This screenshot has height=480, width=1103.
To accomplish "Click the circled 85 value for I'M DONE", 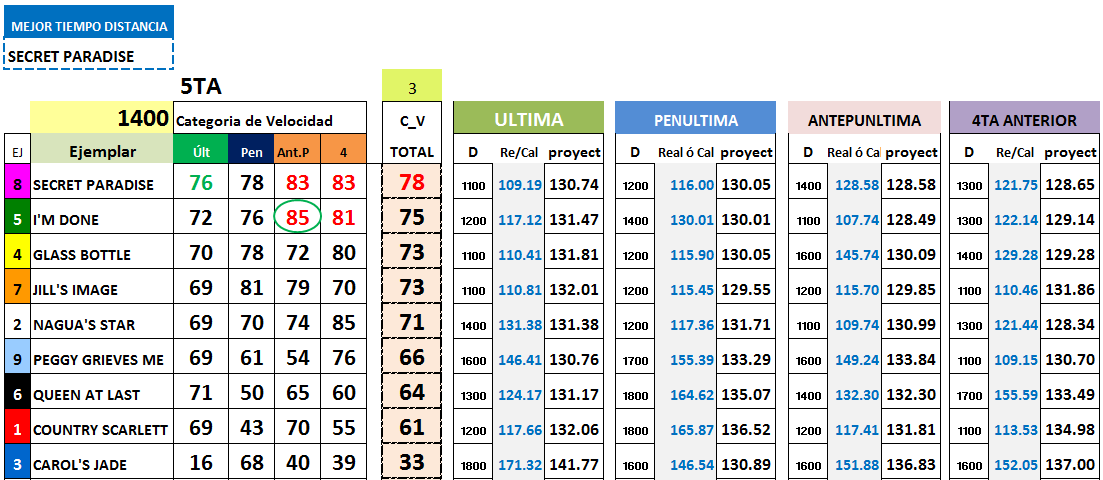I will [298, 218].
